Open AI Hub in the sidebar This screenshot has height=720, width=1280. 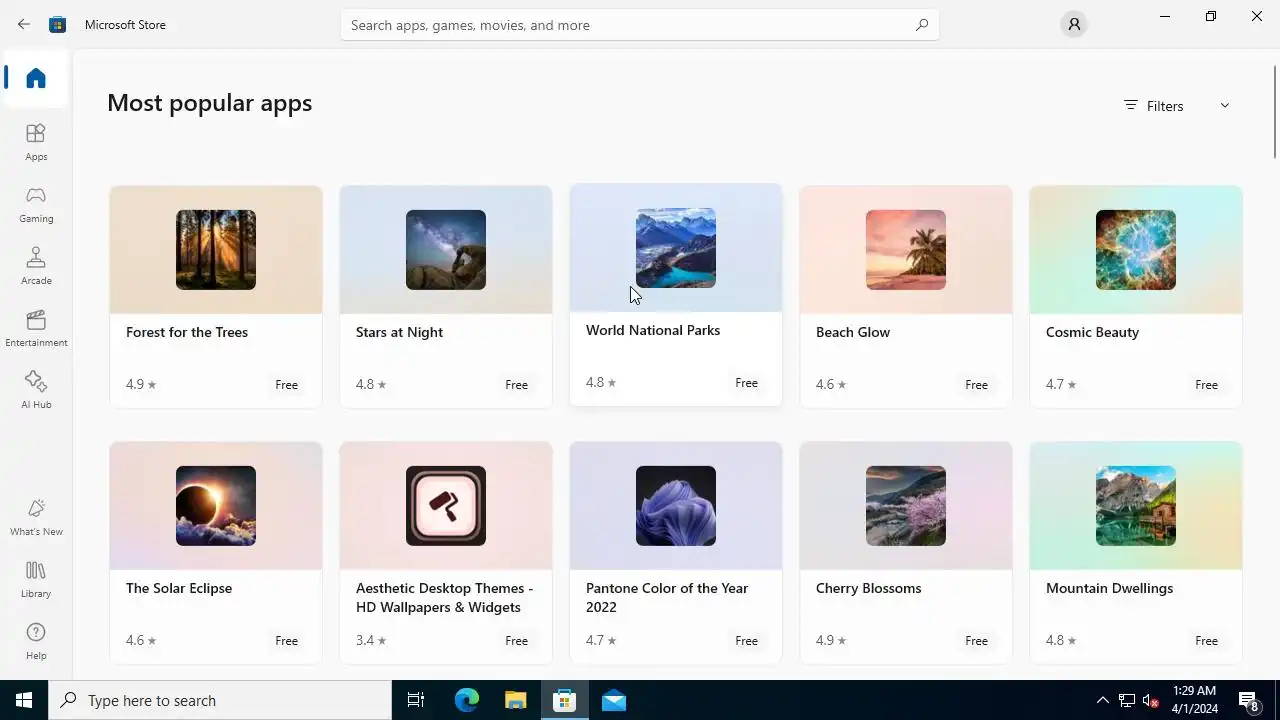[x=36, y=390]
